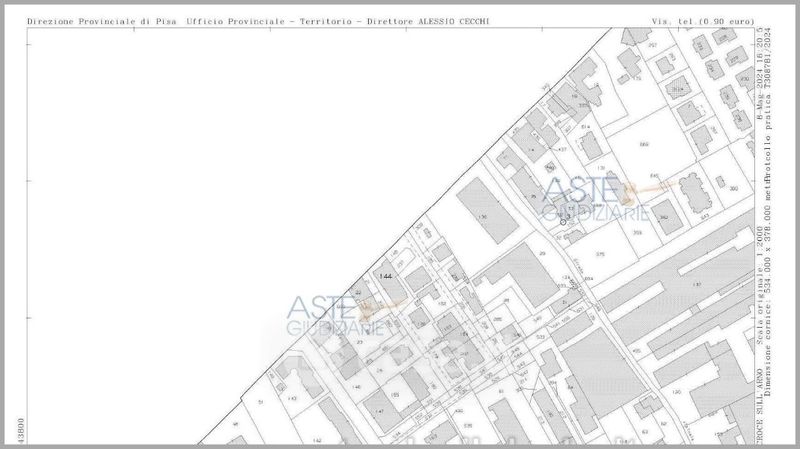Click the parcel labeled 382
Screen dimensions: 800x449
pyautogui.click(x=662, y=216)
